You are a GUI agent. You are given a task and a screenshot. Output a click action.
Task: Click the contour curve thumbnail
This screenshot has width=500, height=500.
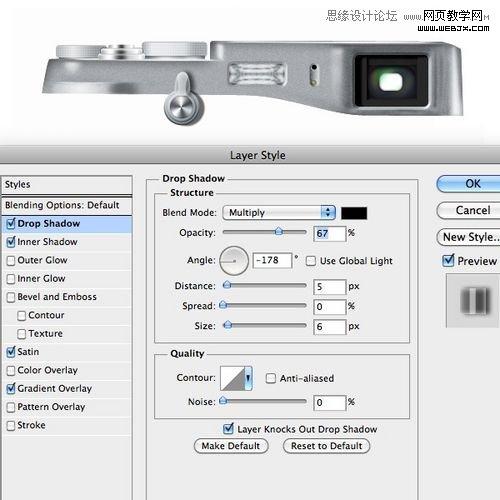233,378
